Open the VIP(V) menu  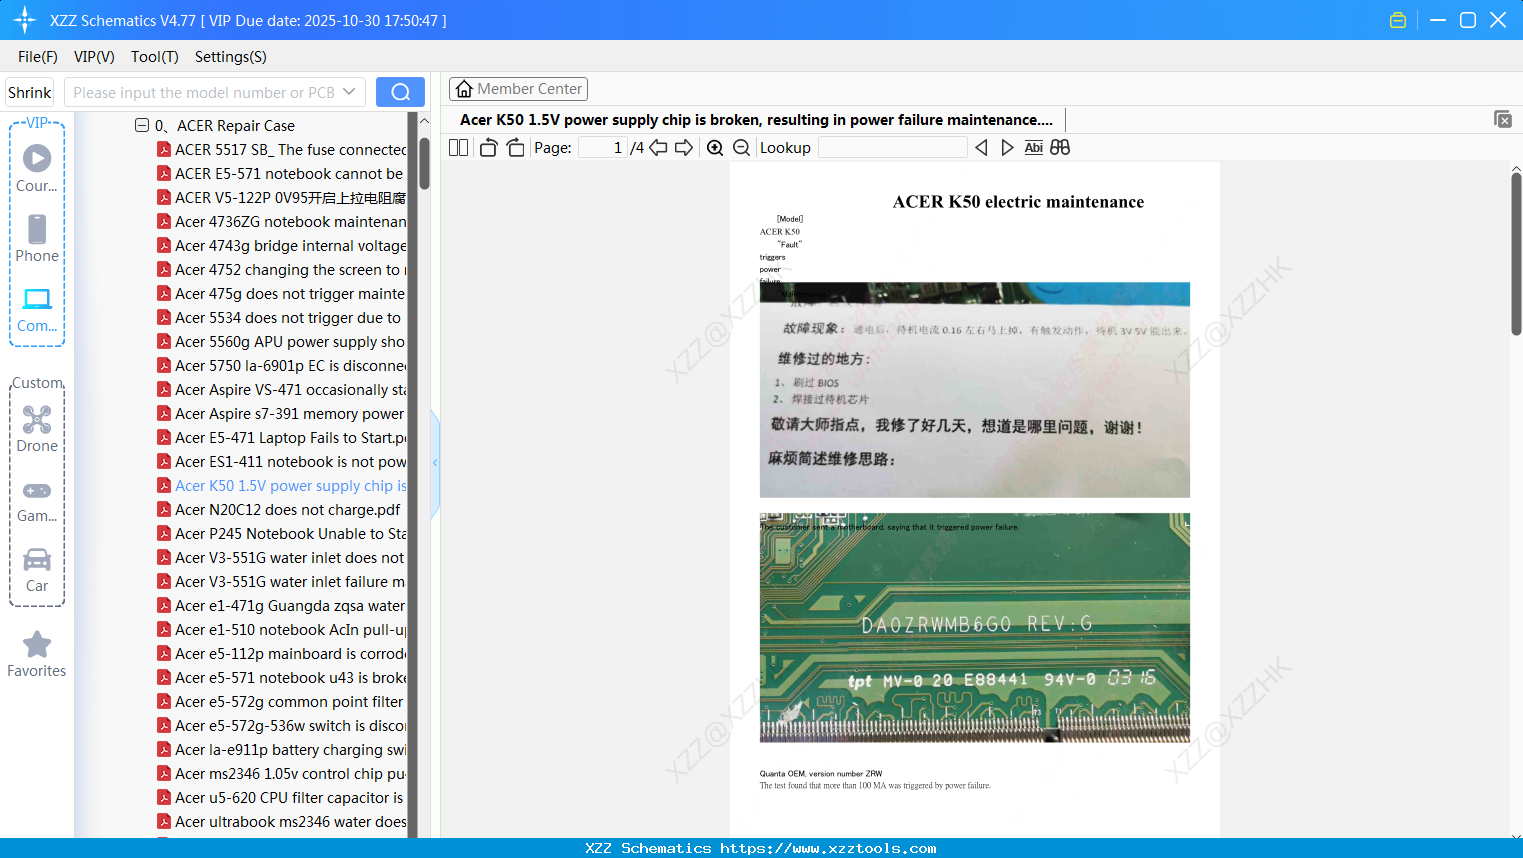click(94, 57)
